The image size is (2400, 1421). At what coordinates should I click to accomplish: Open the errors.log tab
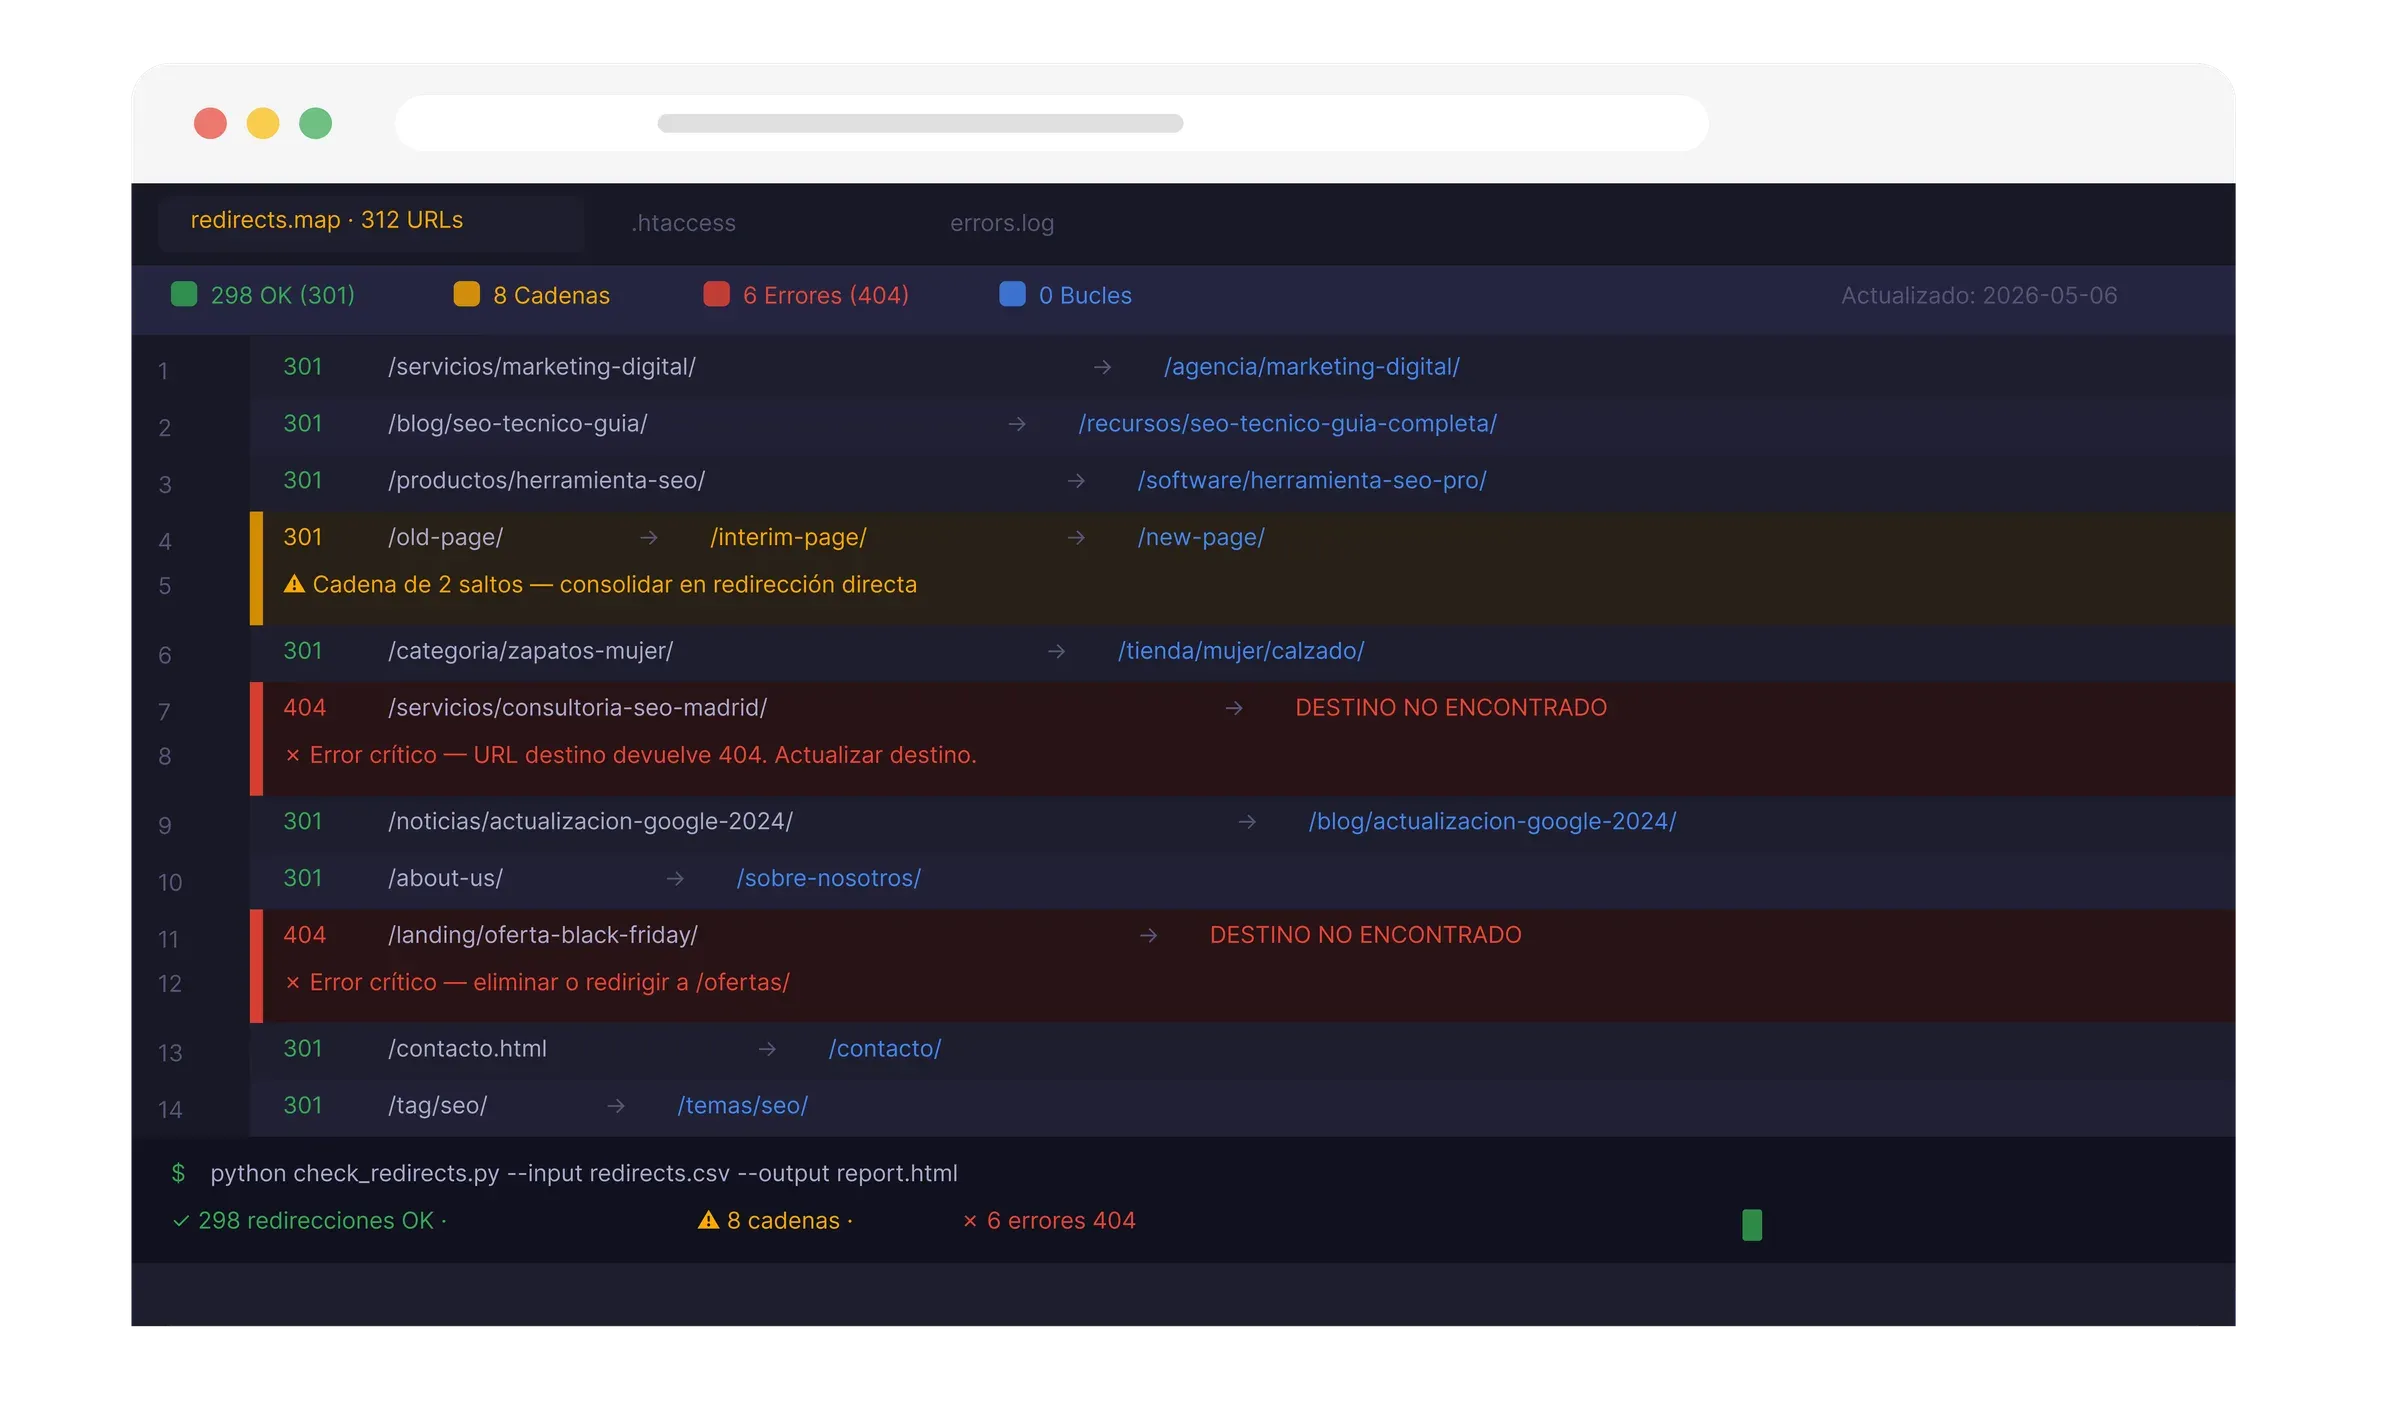pos(1002,223)
